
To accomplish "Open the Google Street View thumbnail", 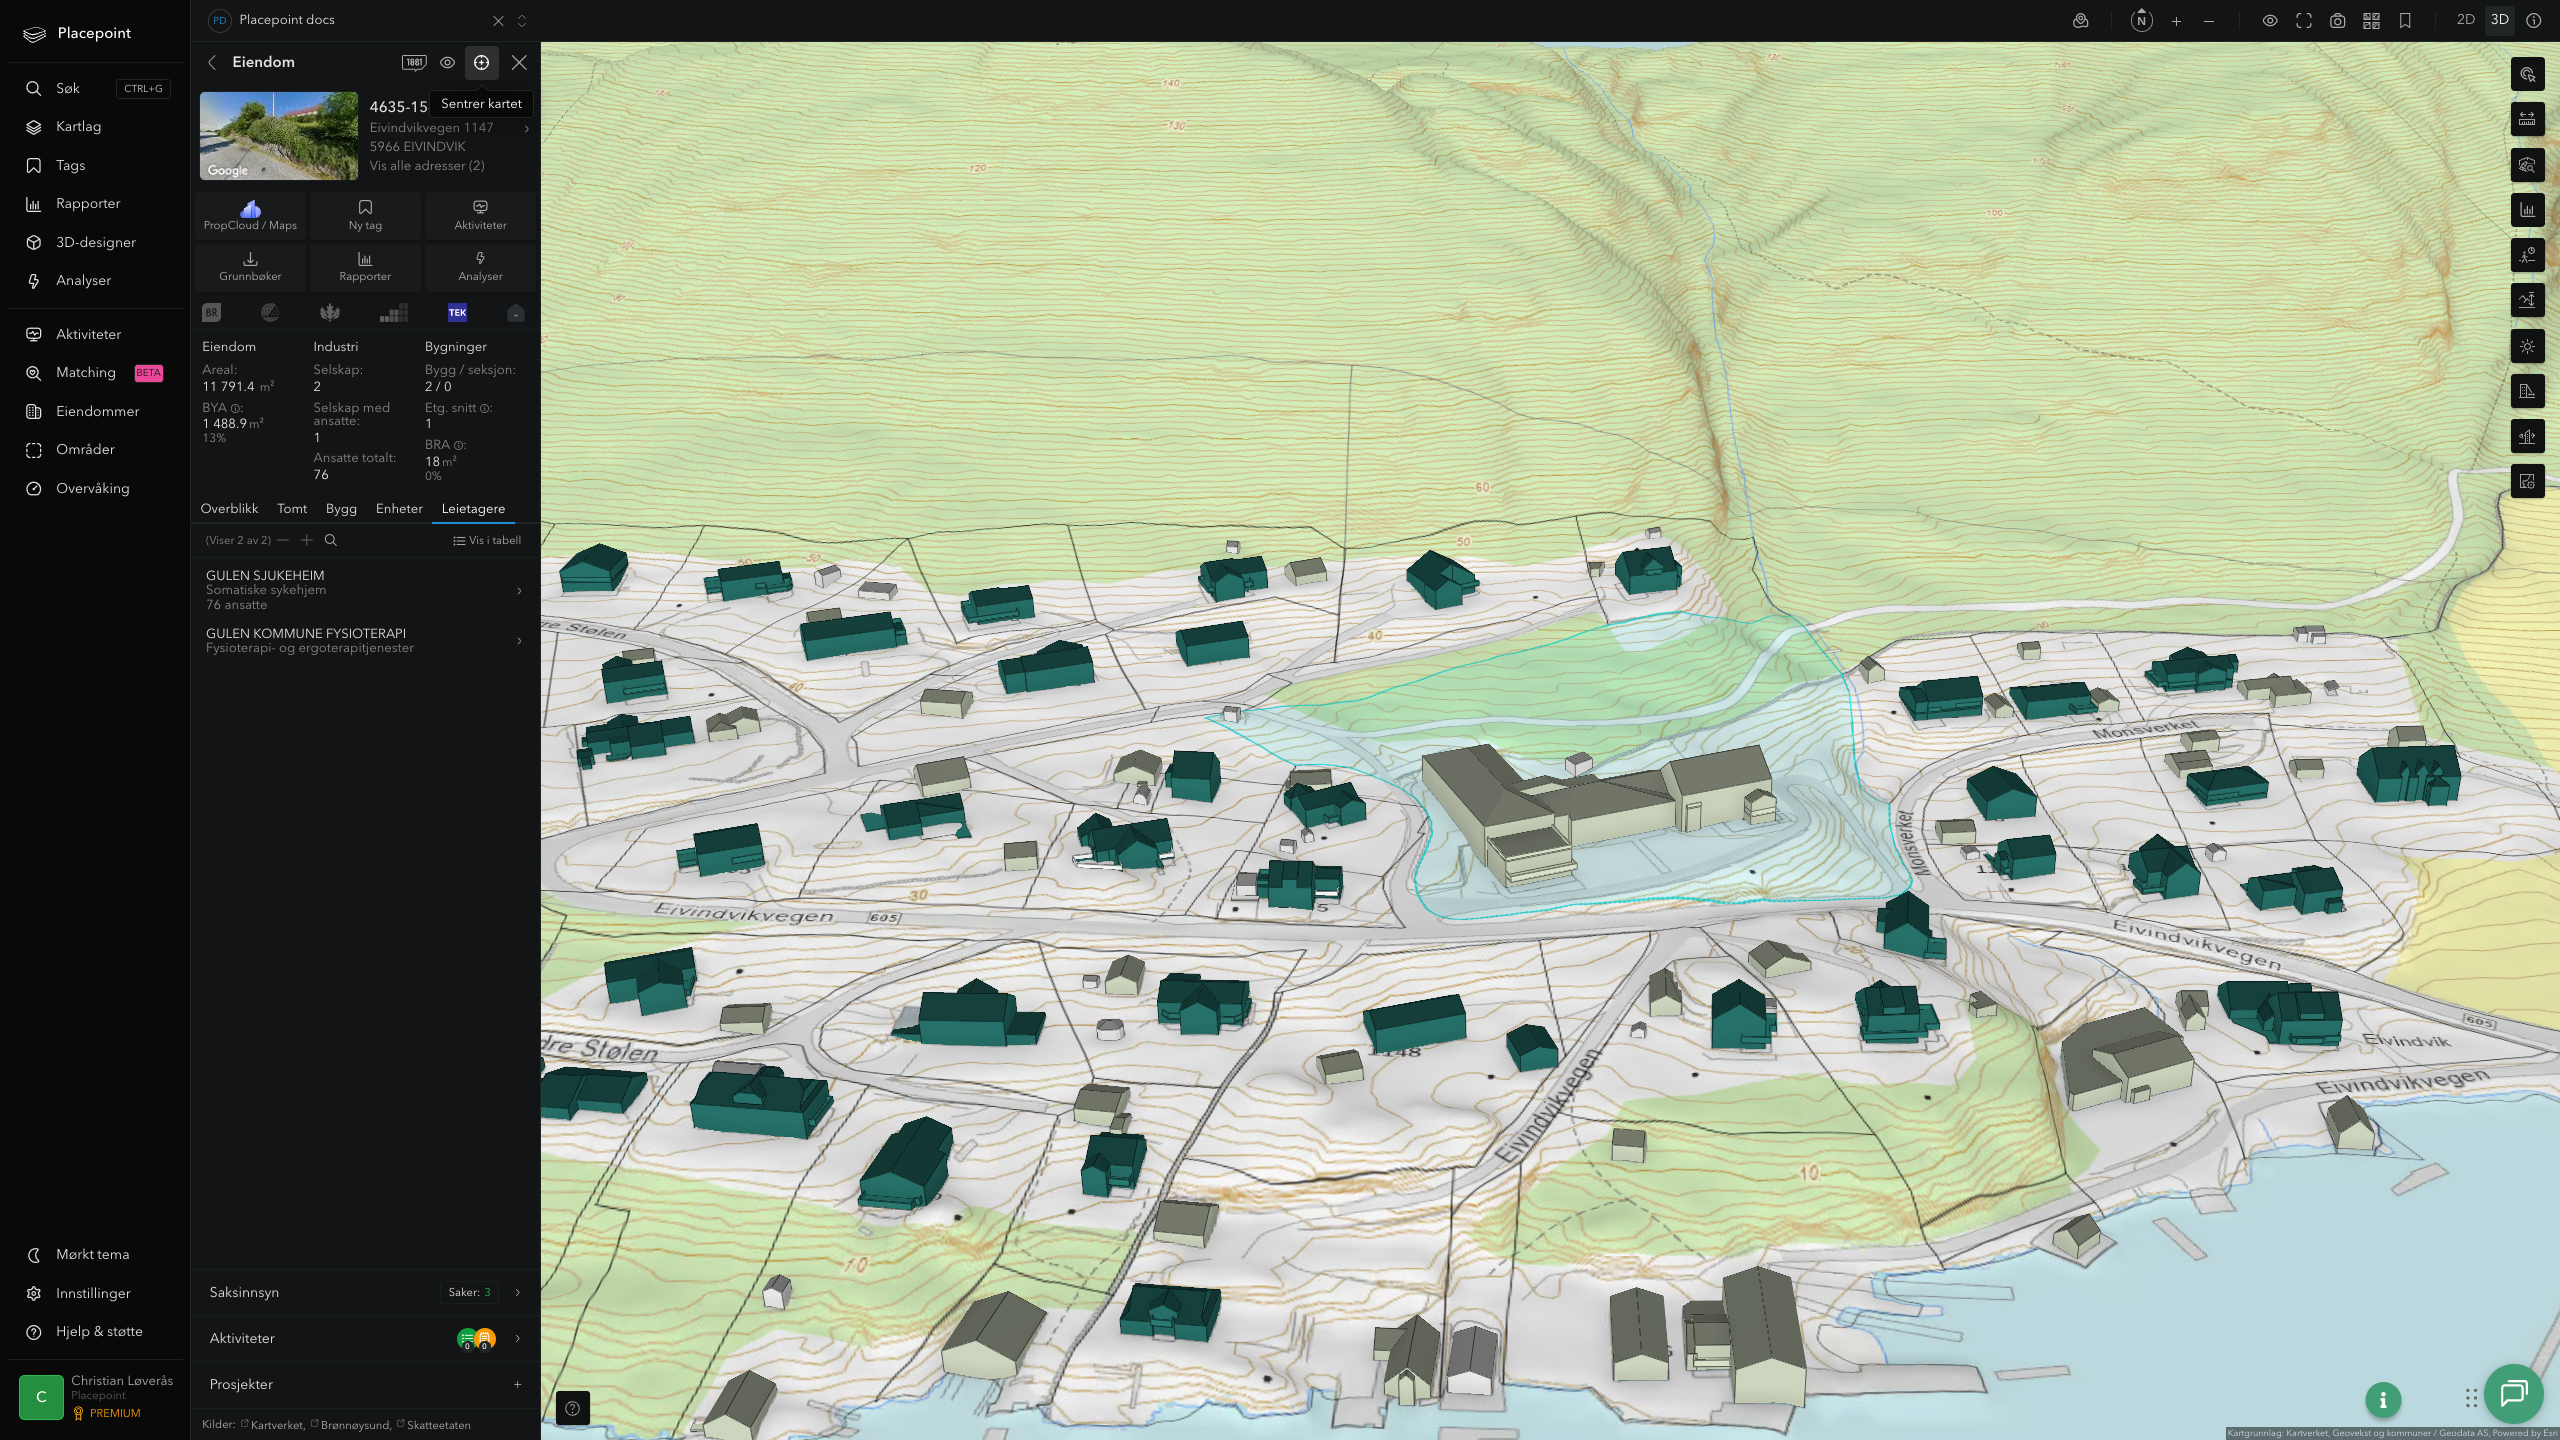I will [279, 136].
